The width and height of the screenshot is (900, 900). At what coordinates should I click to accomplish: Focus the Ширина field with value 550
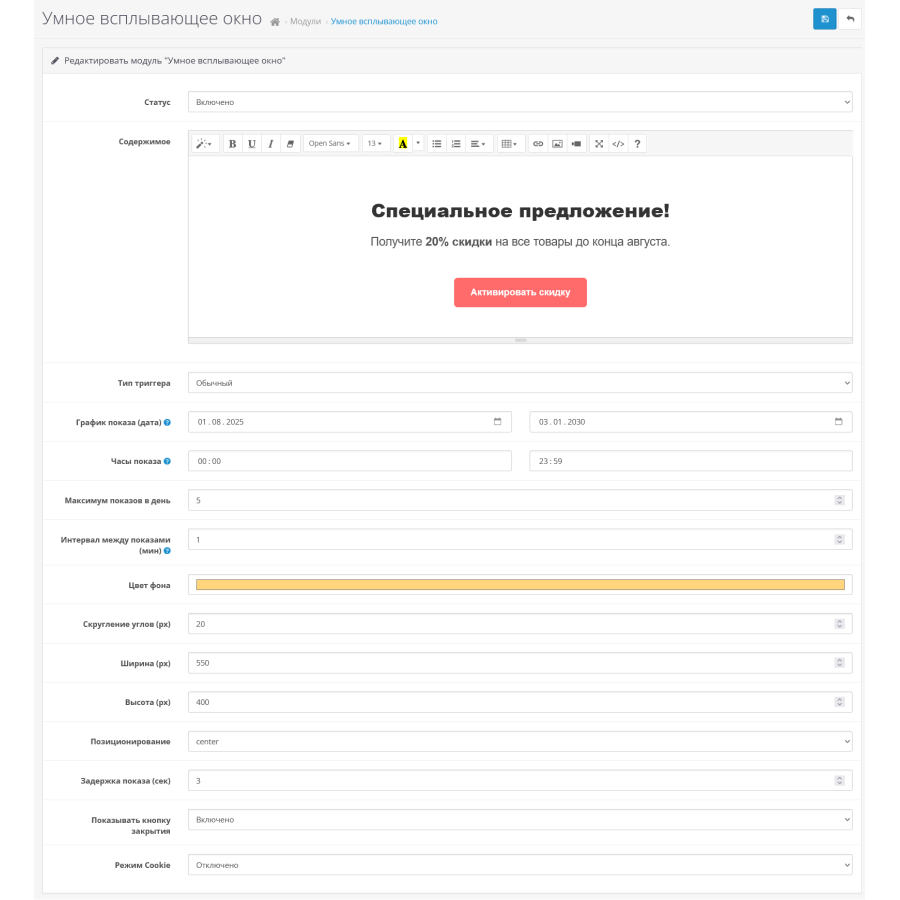click(x=520, y=663)
